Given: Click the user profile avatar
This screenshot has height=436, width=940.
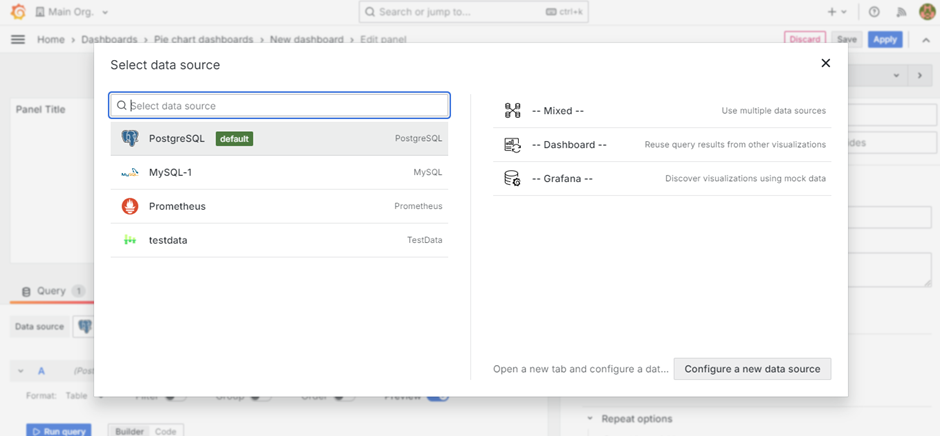Looking at the screenshot, I should point(927,12).
